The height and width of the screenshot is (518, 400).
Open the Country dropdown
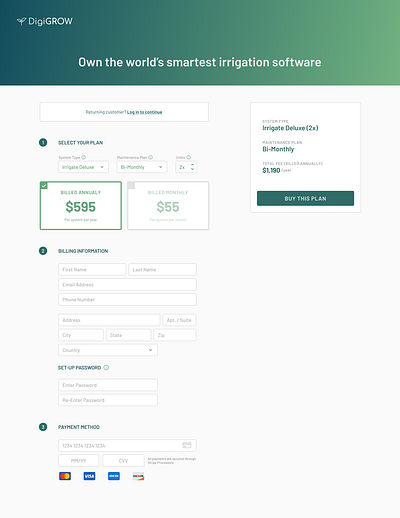108,350
